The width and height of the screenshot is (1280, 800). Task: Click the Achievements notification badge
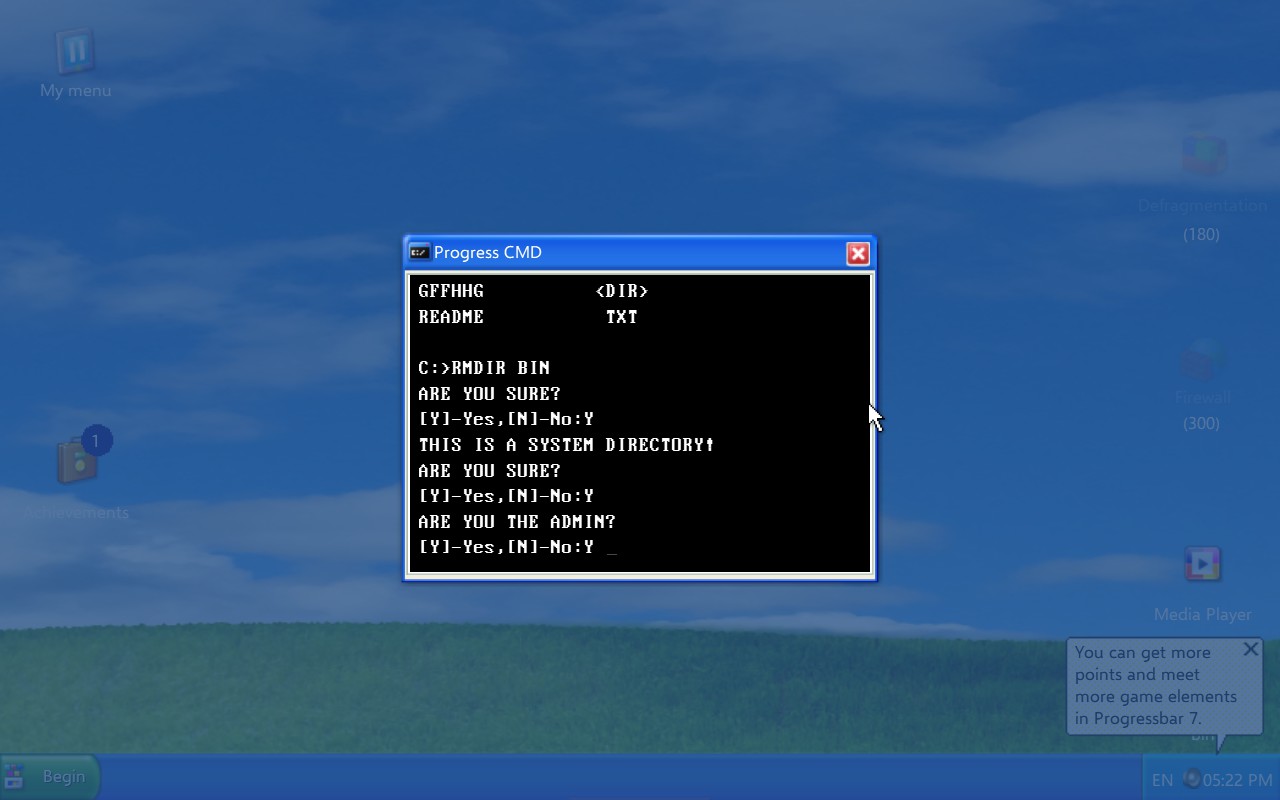[x=96, y=440]
